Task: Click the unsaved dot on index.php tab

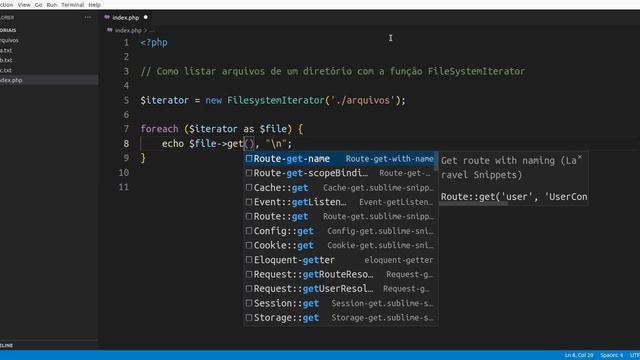Action: (146, 18)
